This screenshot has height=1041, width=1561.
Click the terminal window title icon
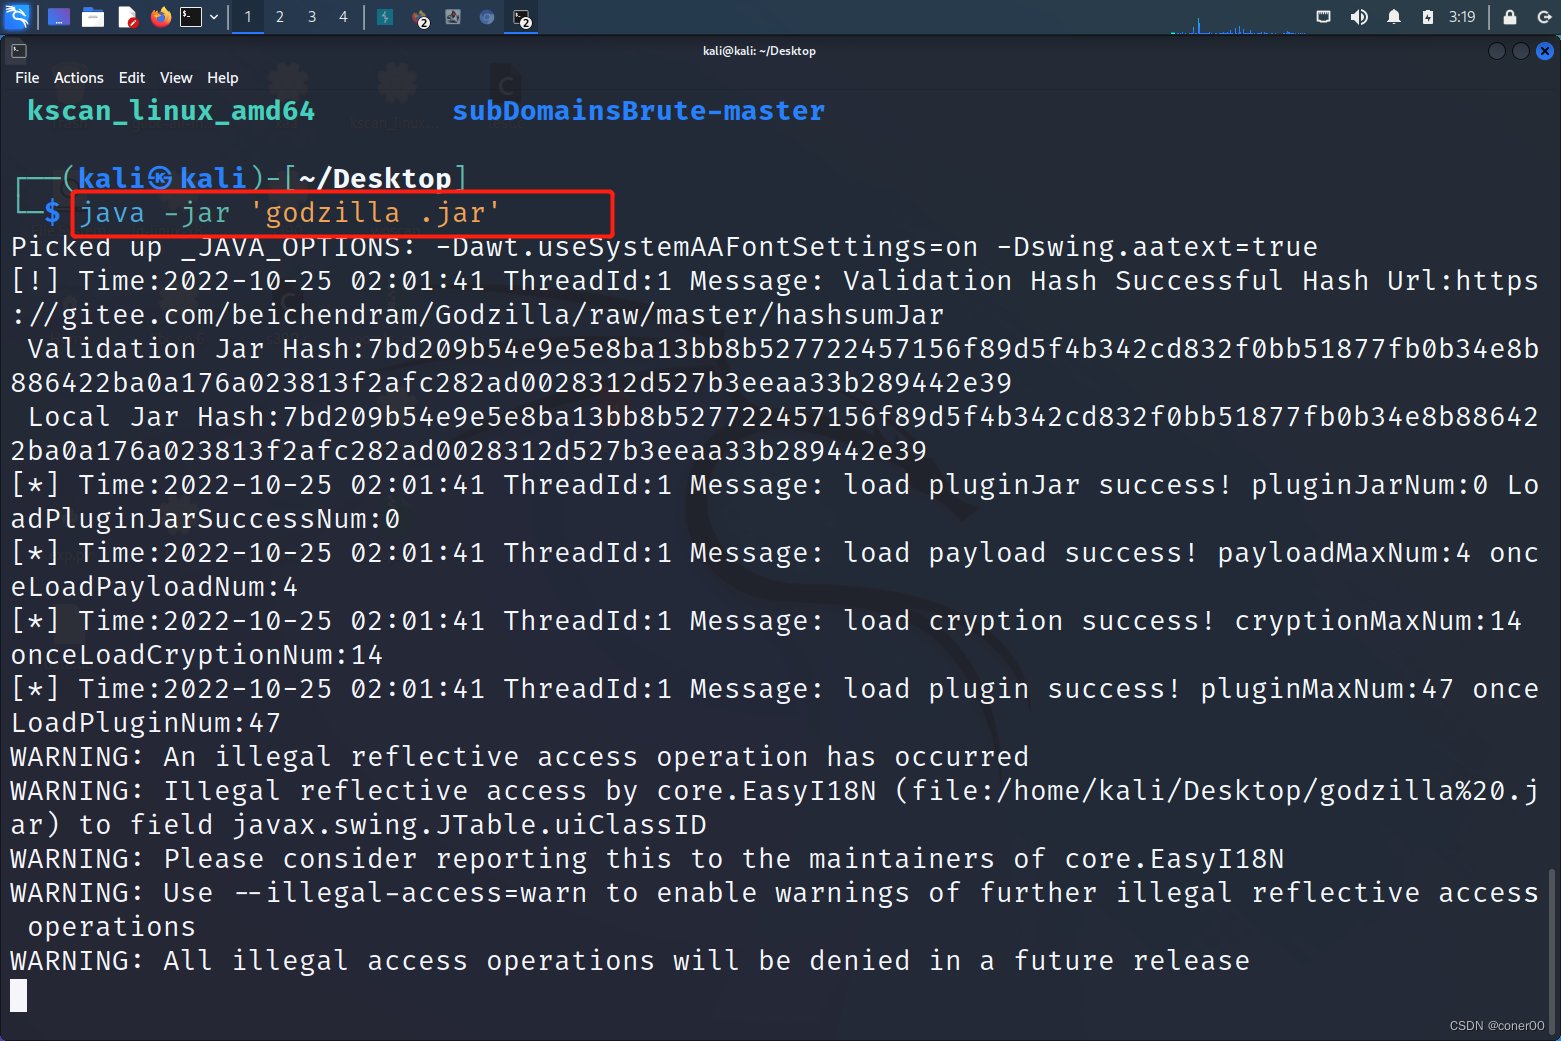19,51
